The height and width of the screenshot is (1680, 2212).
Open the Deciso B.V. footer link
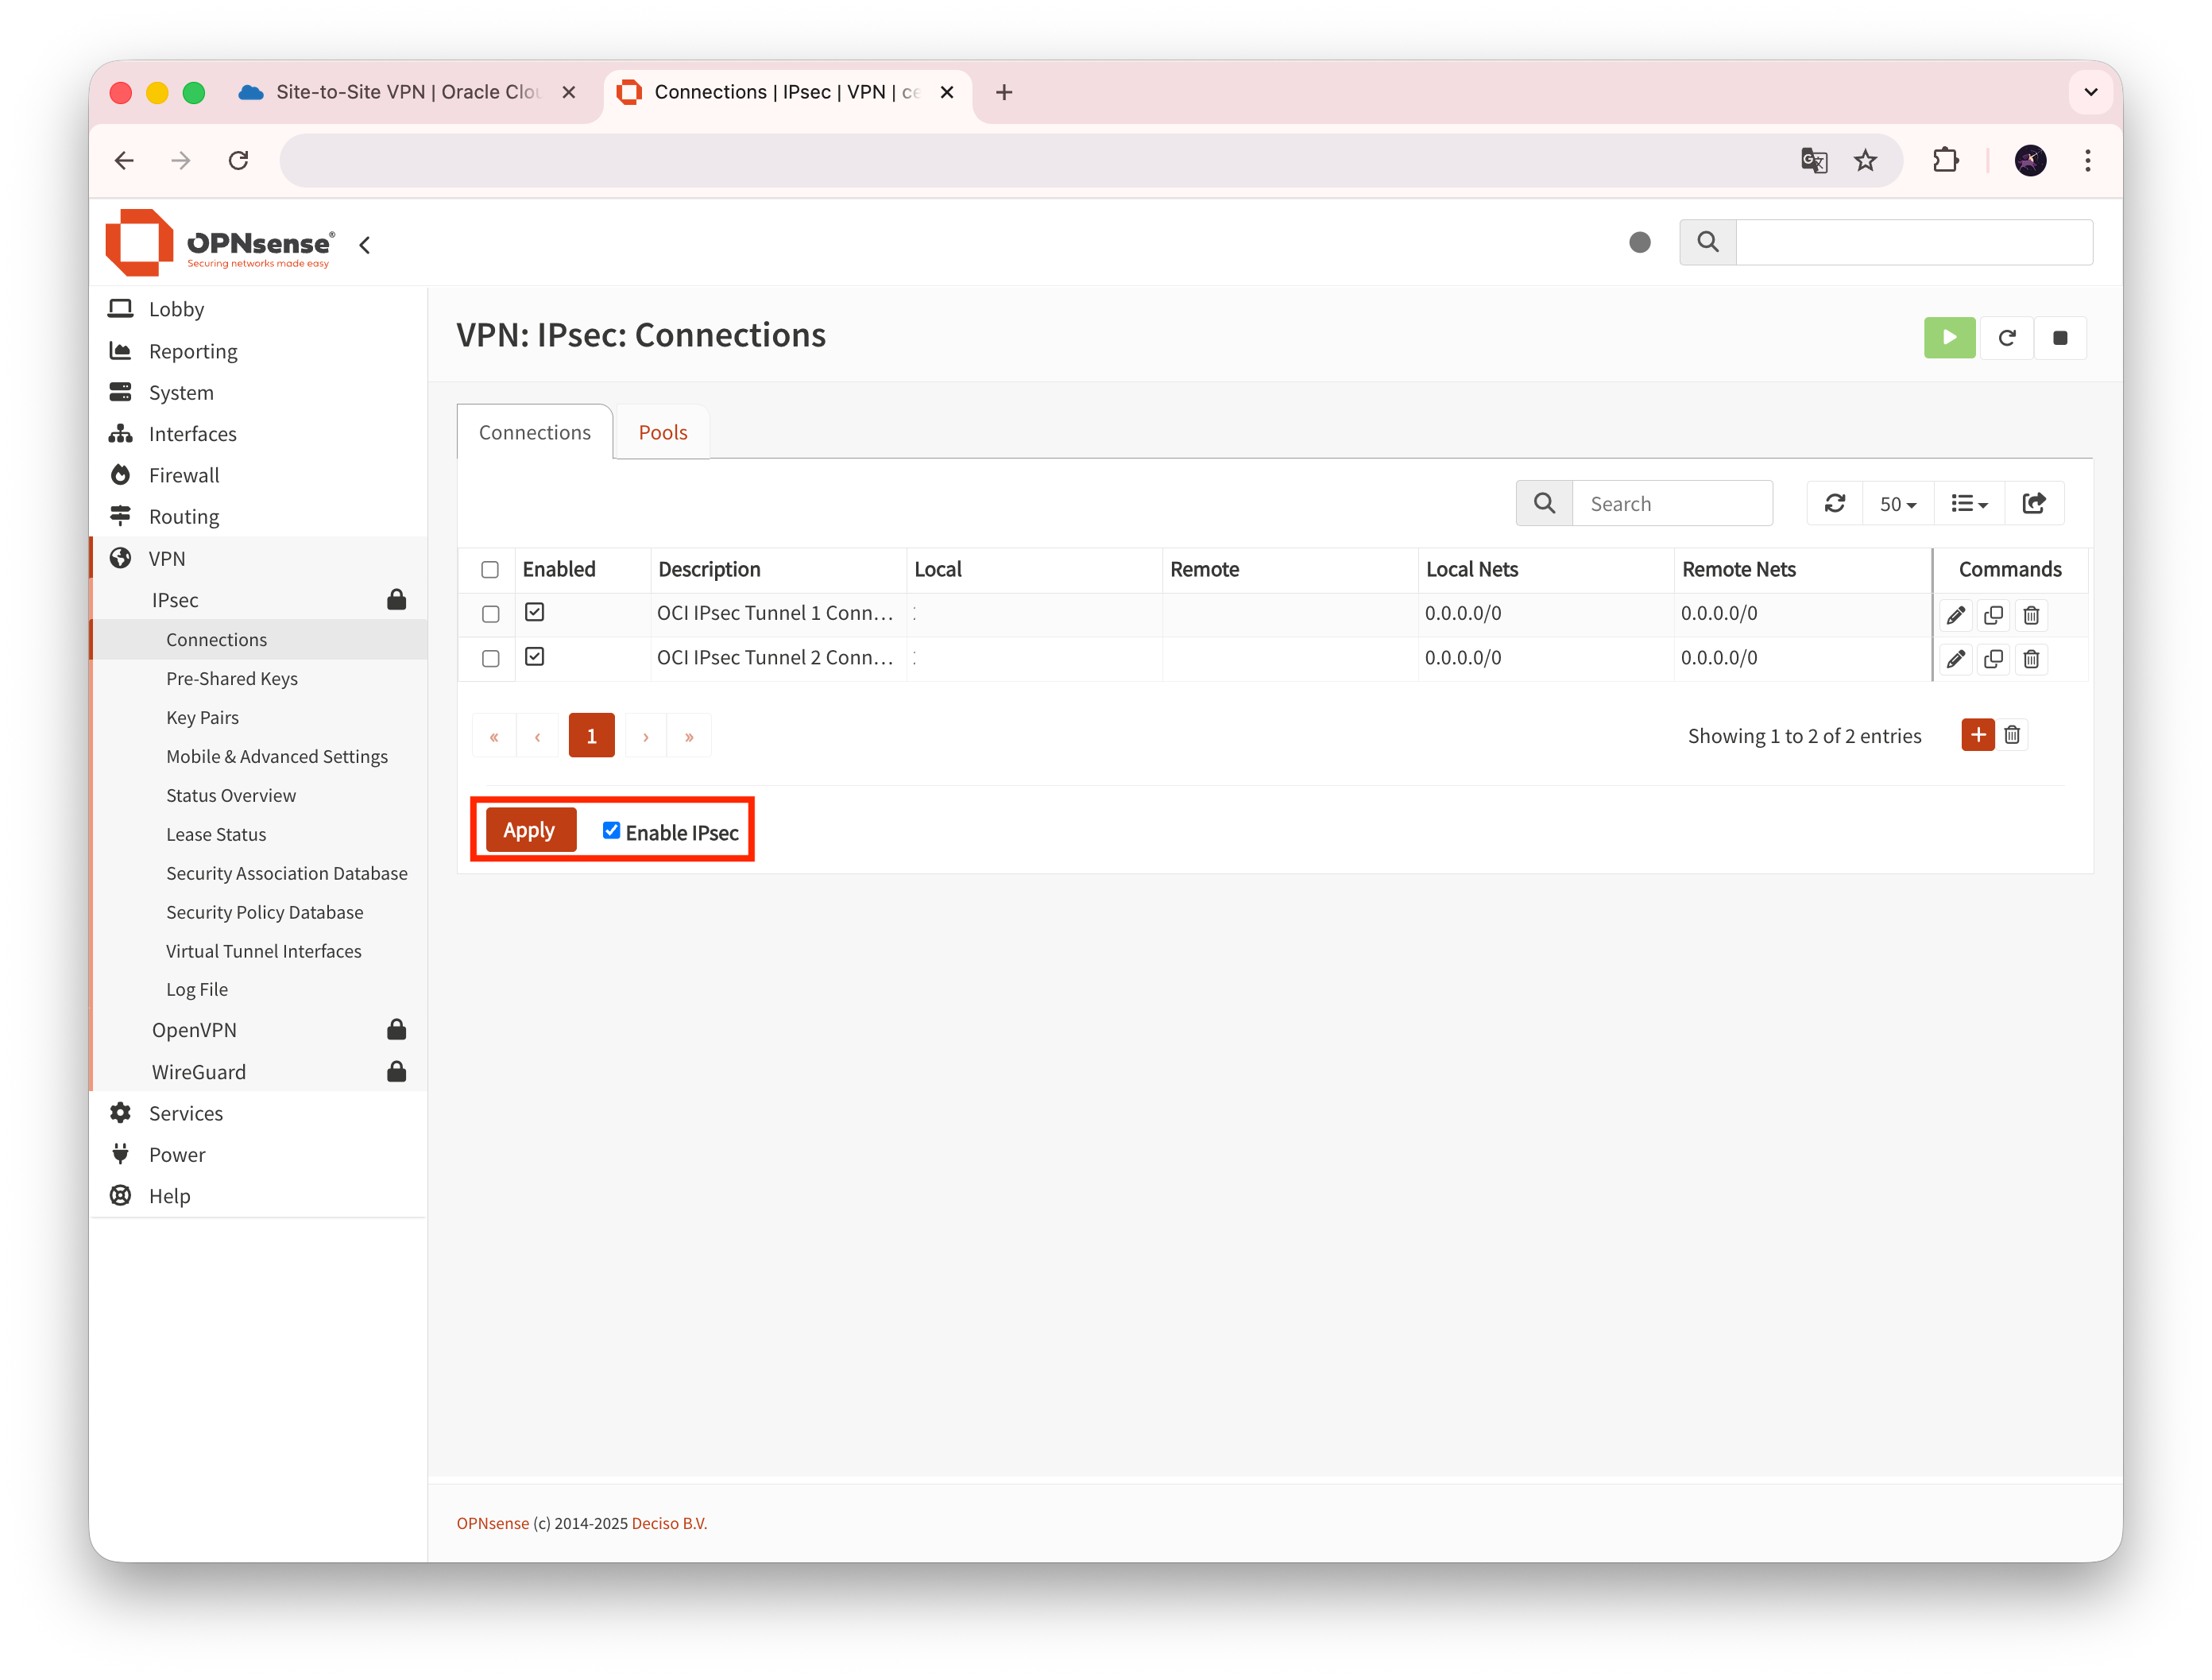(x=669, y=1523)
